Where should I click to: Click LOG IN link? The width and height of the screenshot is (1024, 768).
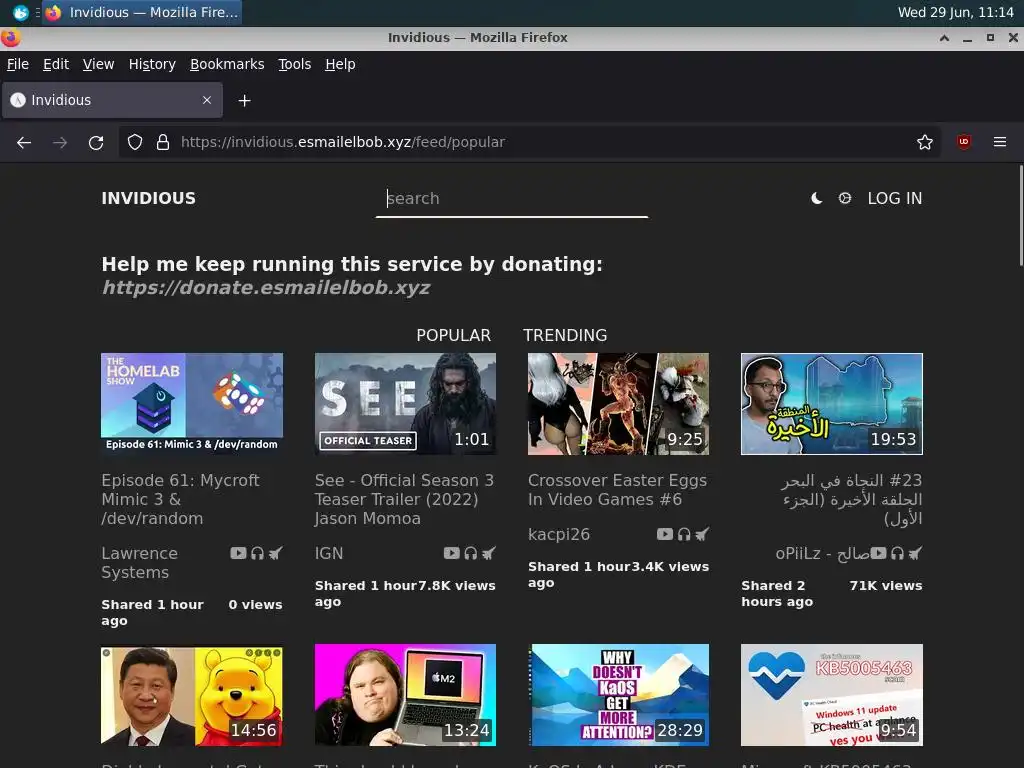tap(894, 199)
